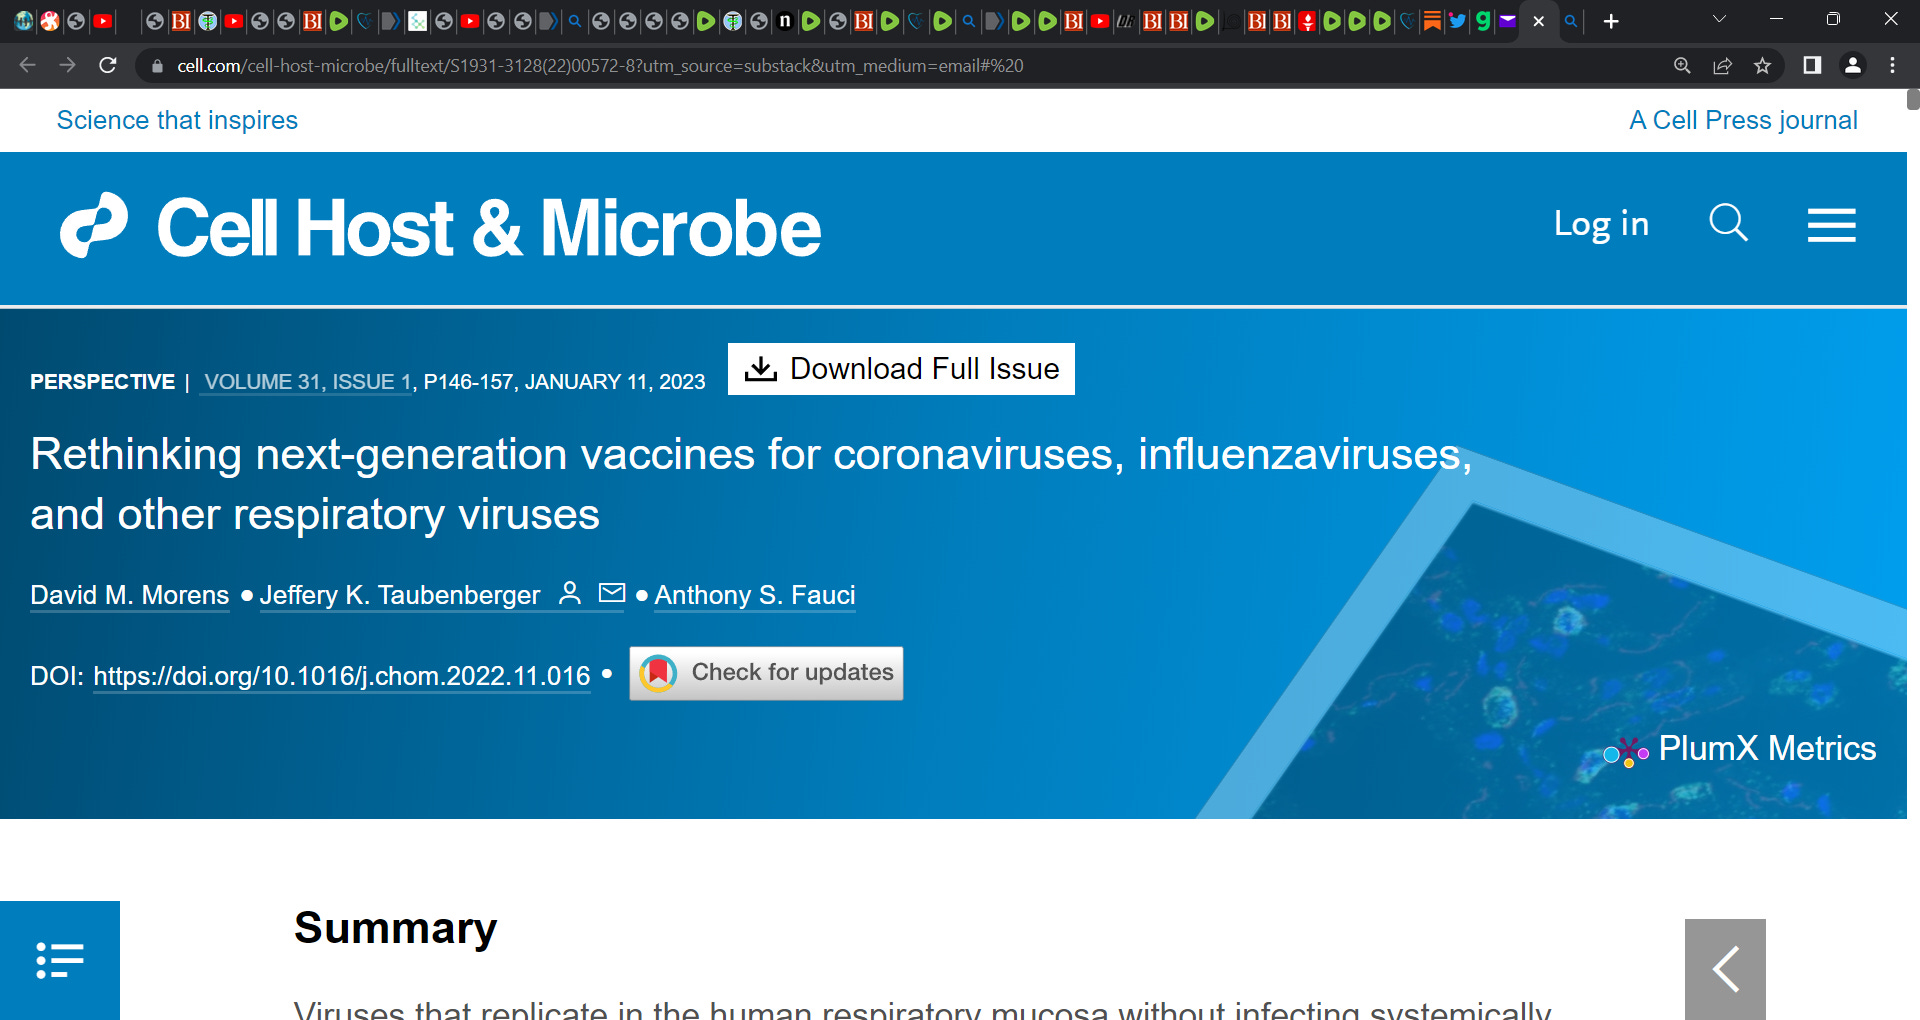Open the article outline list icon
The image size is (1920, 1020).
[60, 960]
